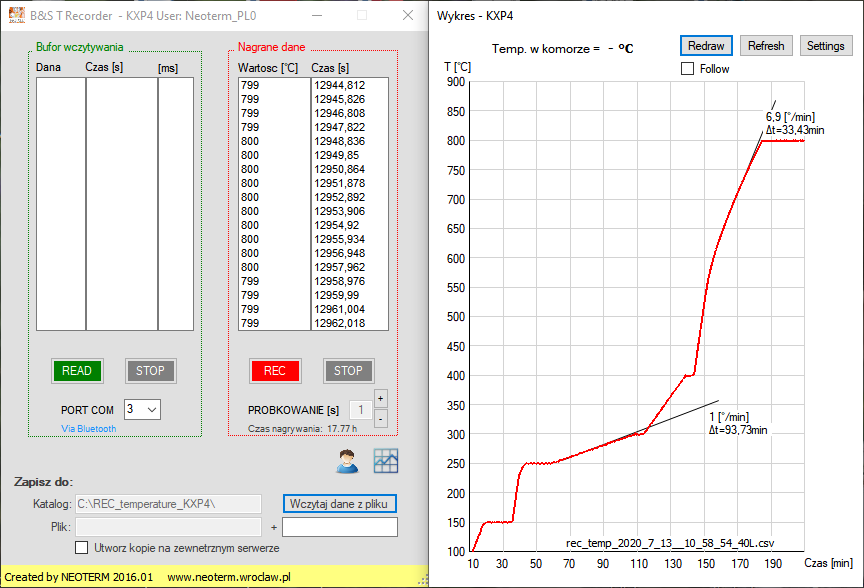Click the [ms] column list
The width and height of the screenshot is (864, 588).
coord(176,204)
